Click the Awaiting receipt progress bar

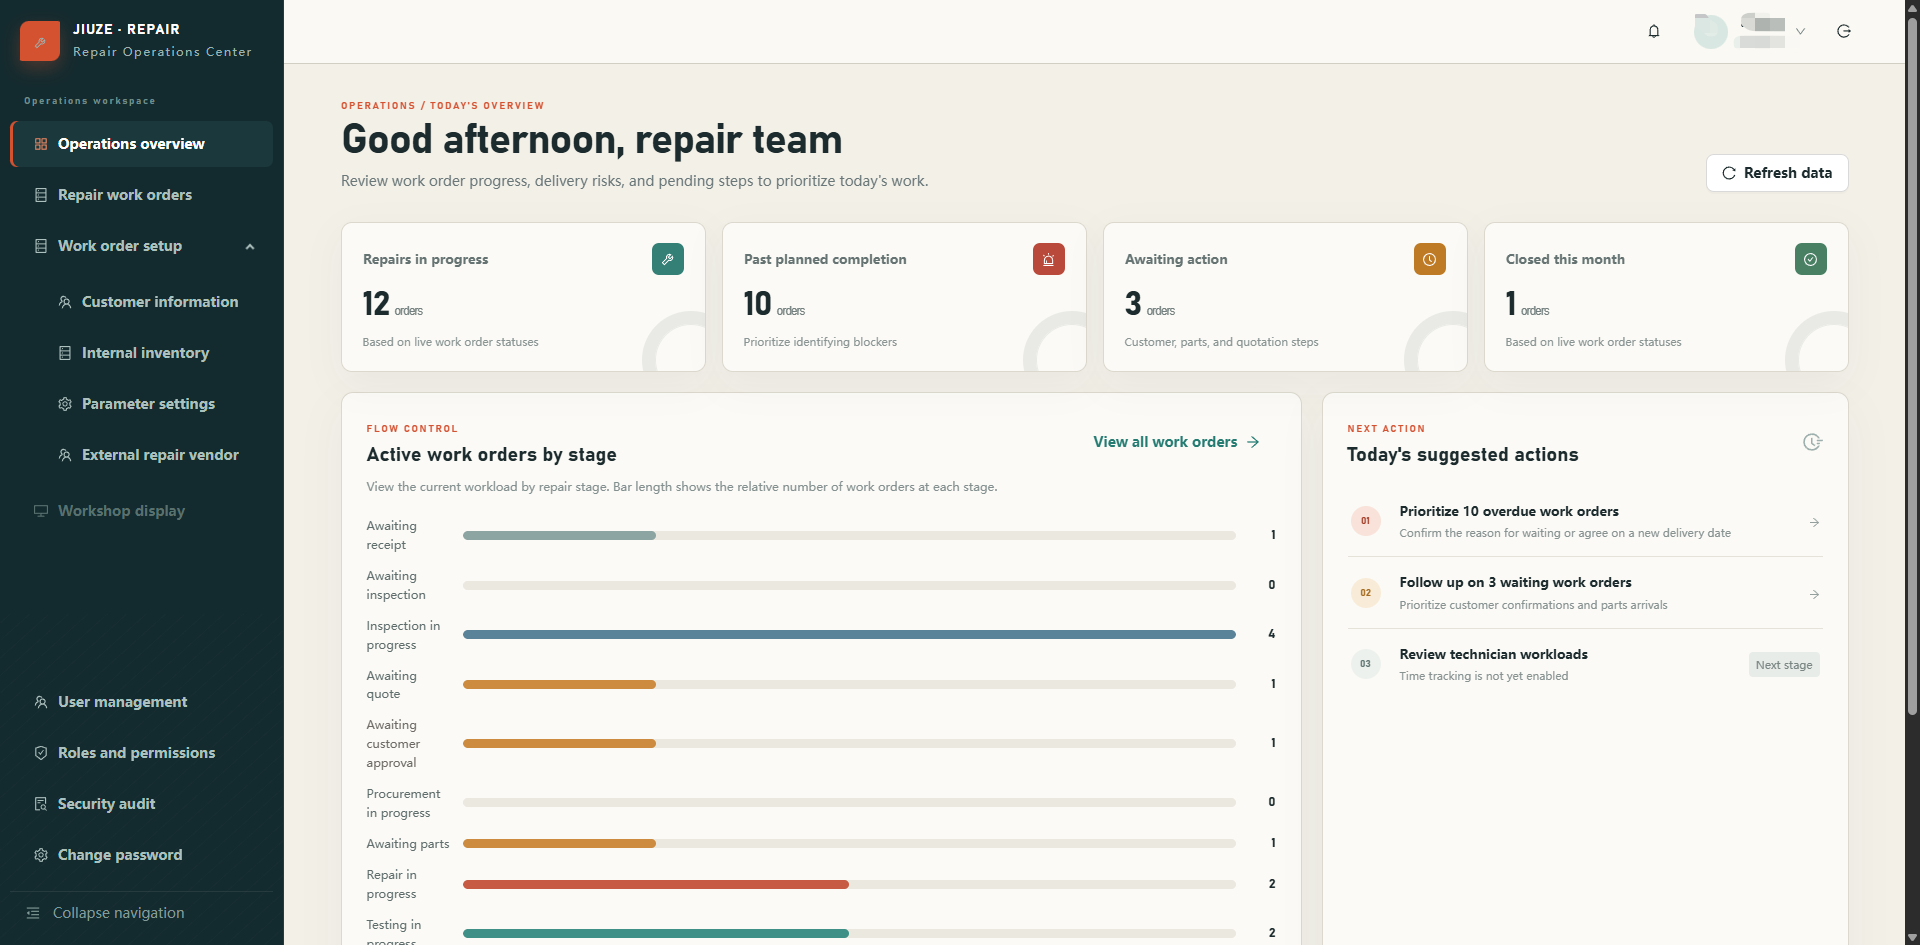pos(849,535)
